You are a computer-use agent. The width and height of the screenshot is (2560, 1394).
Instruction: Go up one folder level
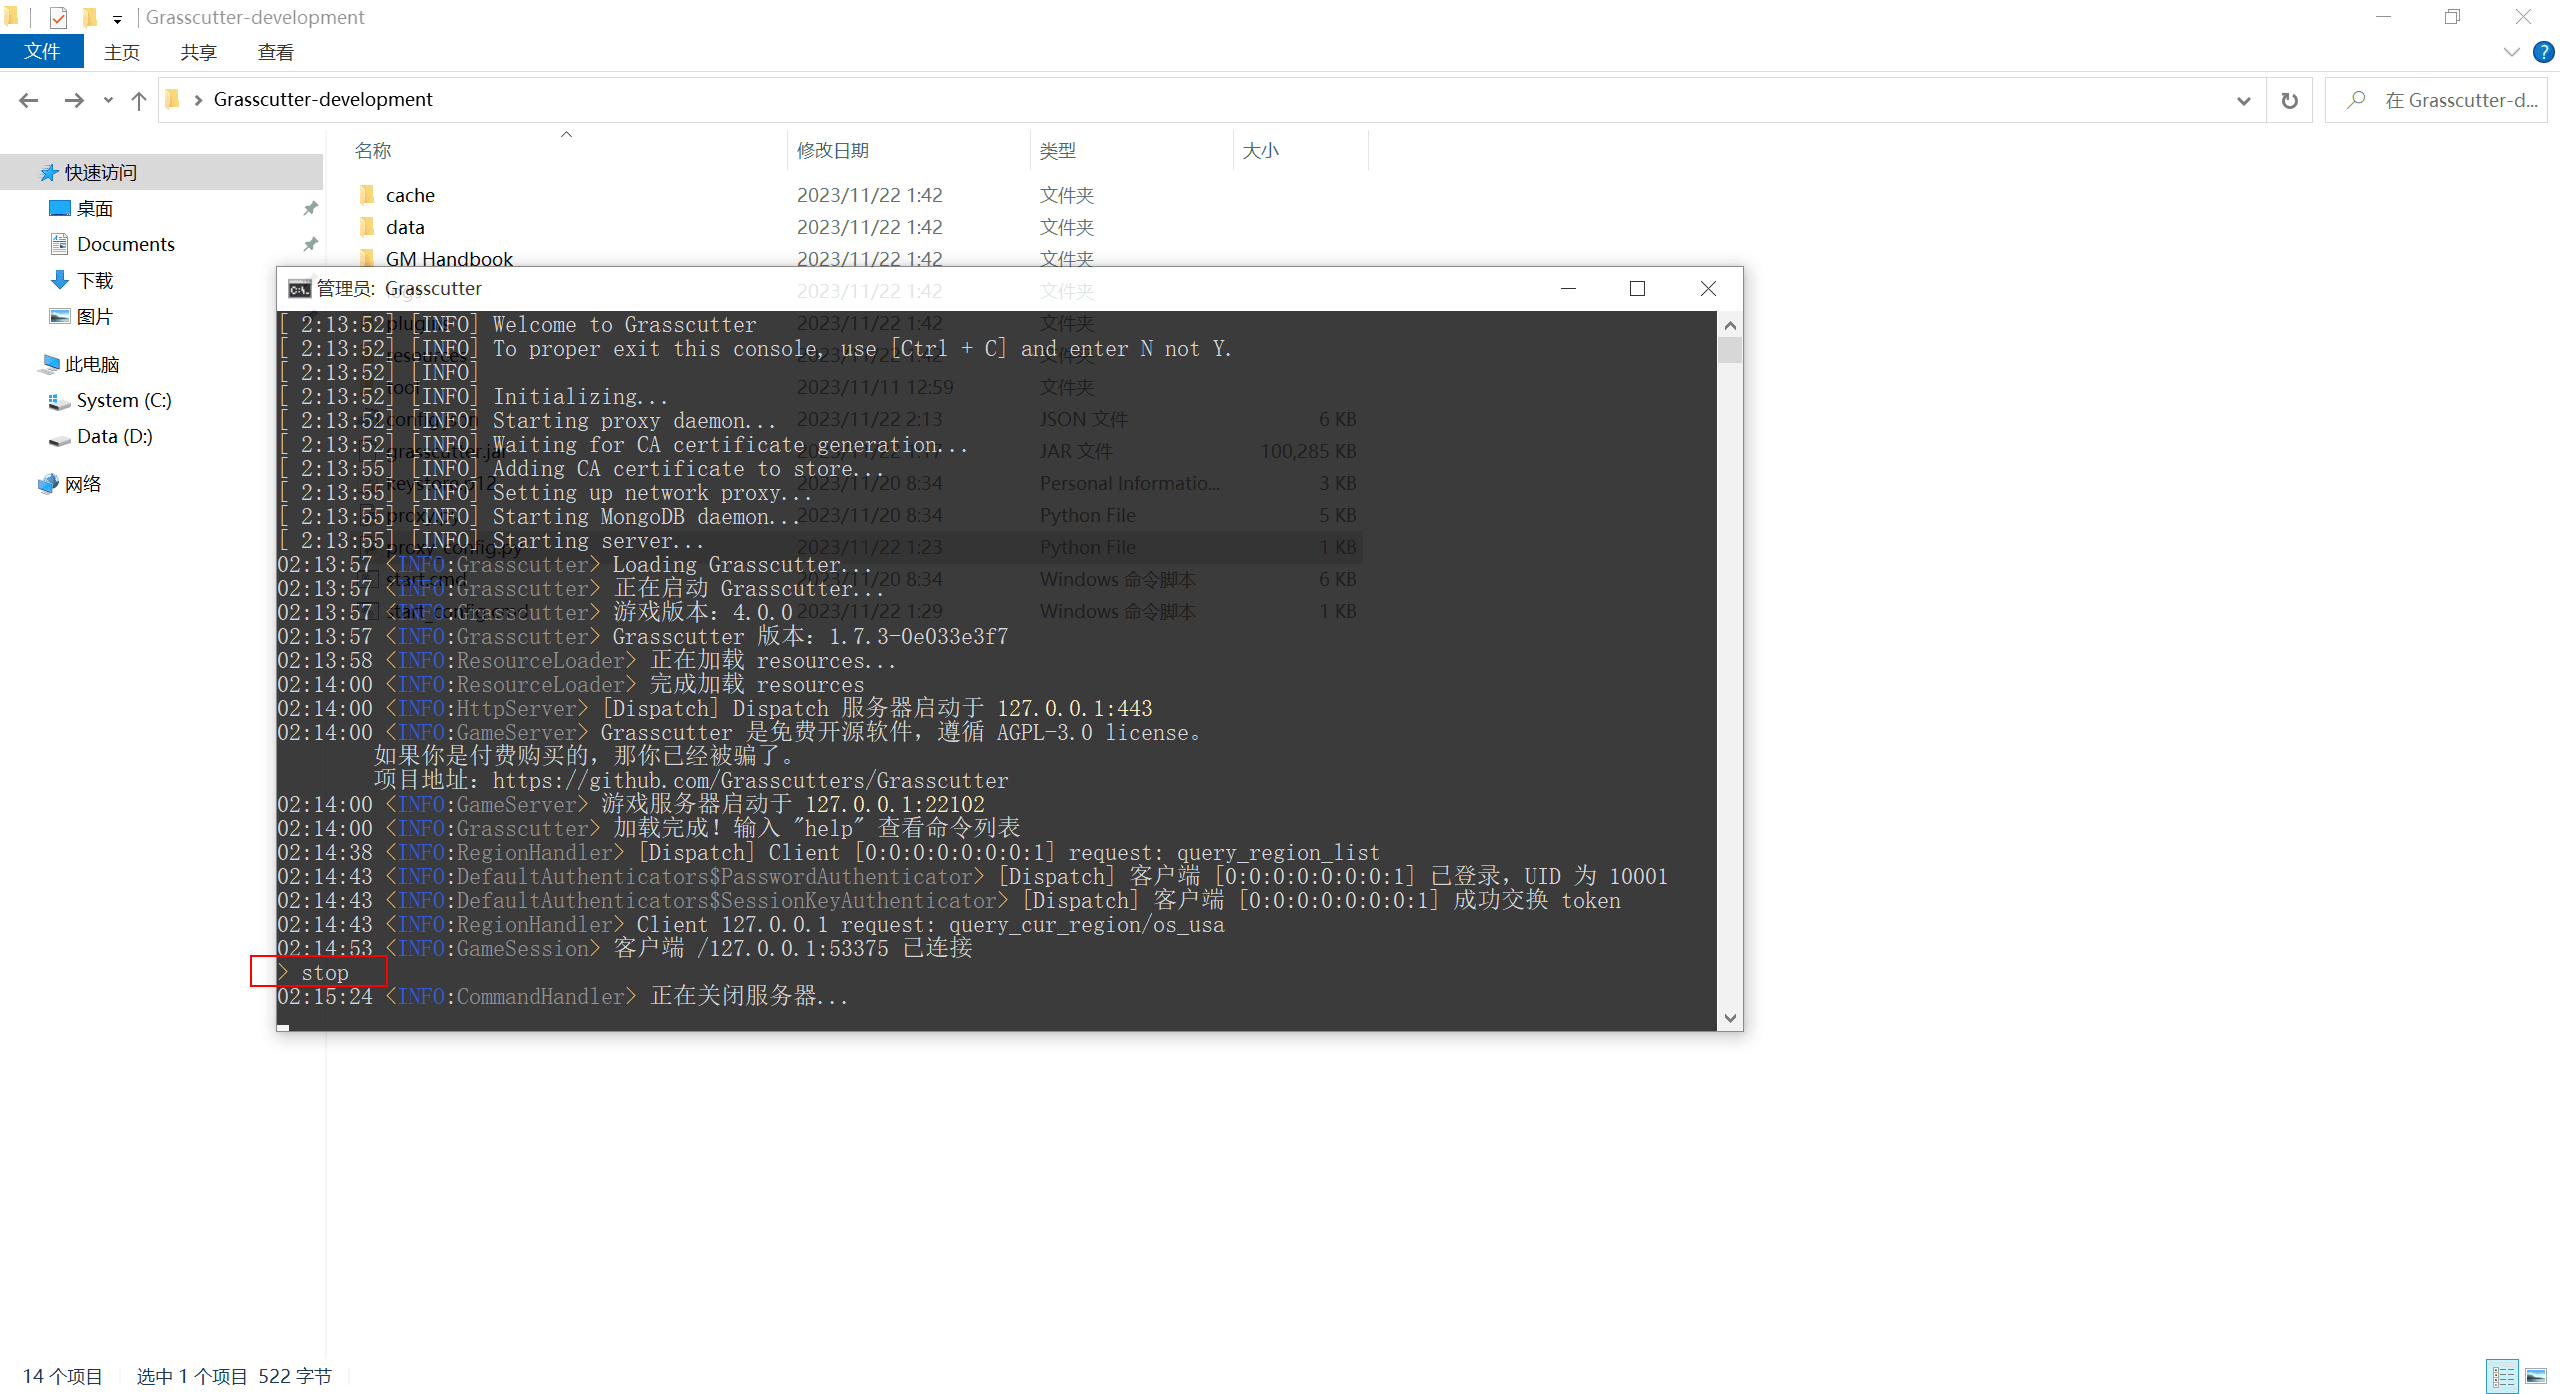coord(139,100)
